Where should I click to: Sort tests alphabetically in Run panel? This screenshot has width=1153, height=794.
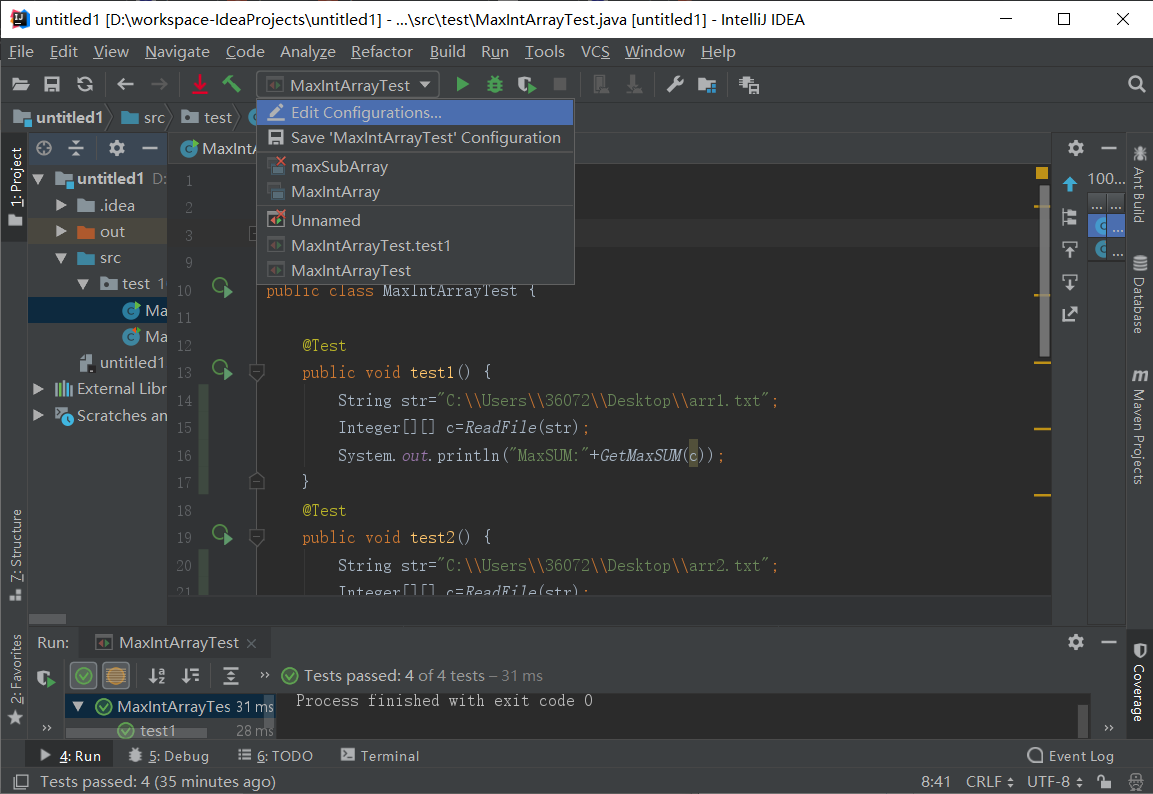coord(157,676)
